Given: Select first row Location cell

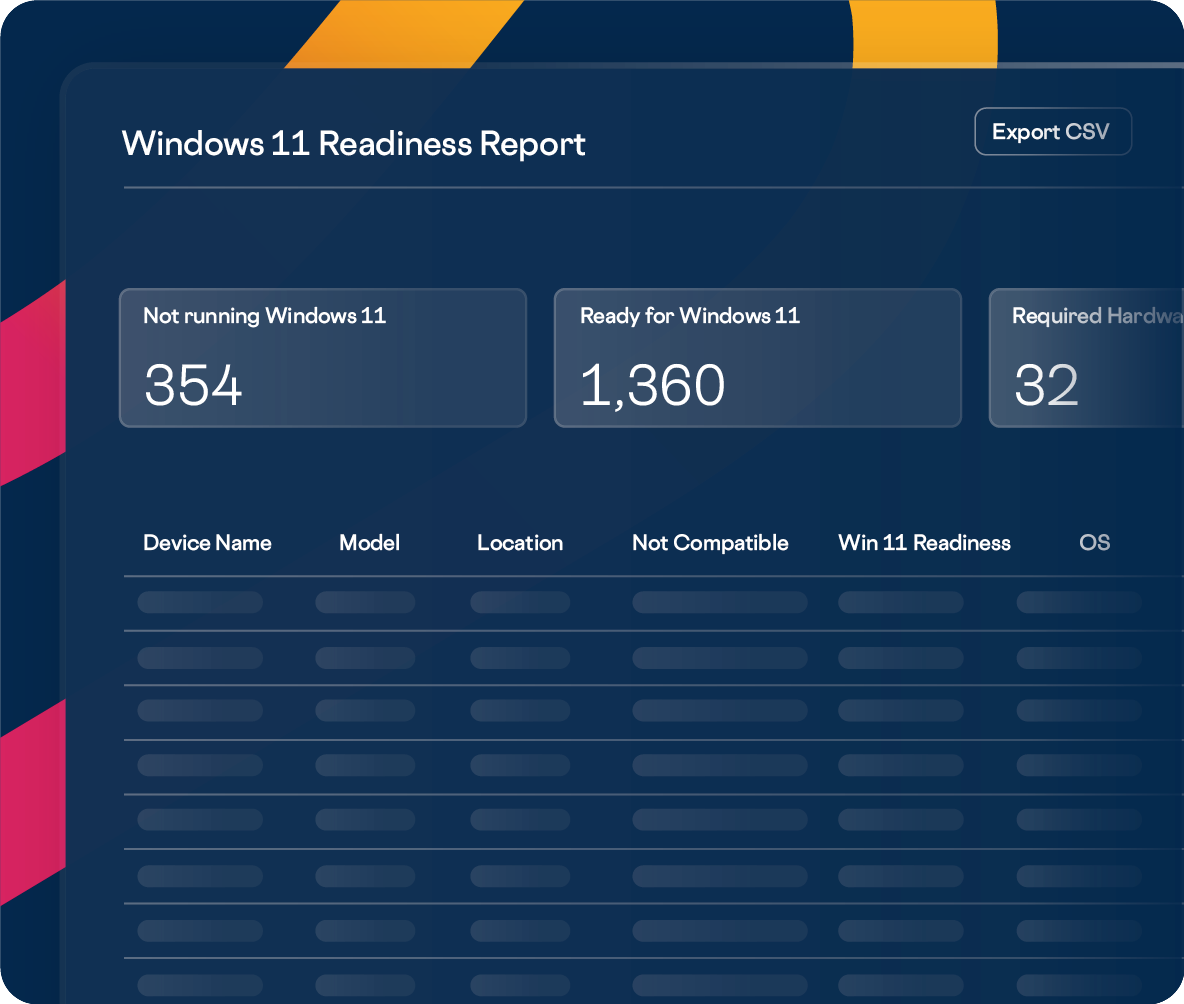Looking at the screenshot, I should click(x=520, y=602).
